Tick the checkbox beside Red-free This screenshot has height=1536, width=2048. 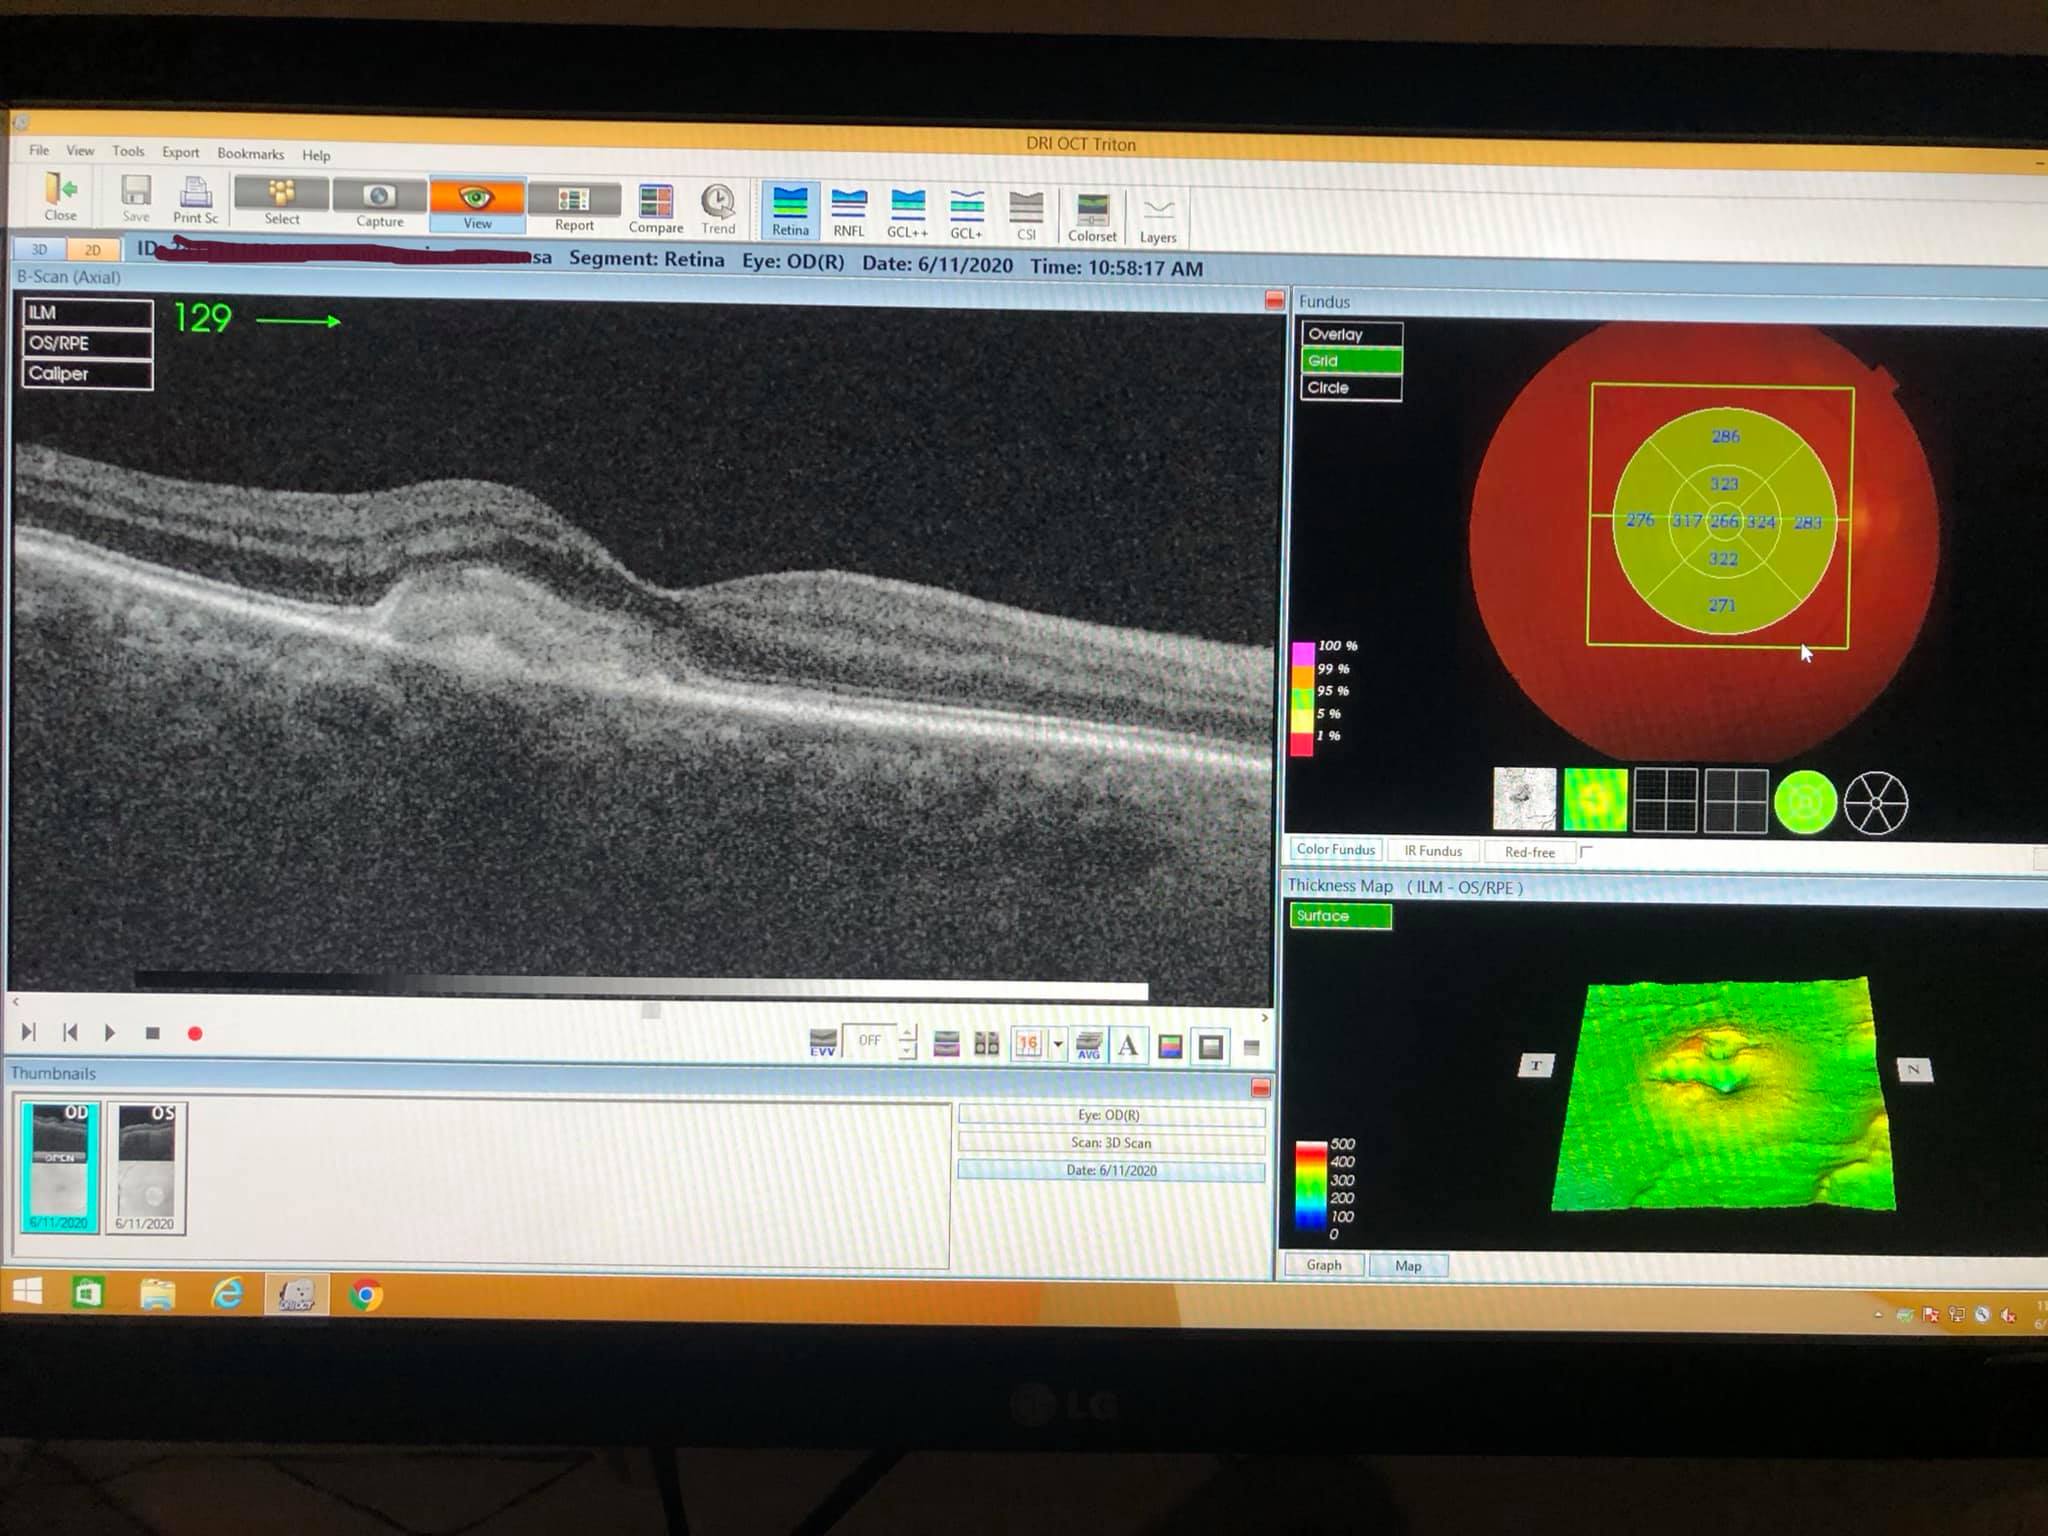pyautogui.click(x=1586, y=852)
